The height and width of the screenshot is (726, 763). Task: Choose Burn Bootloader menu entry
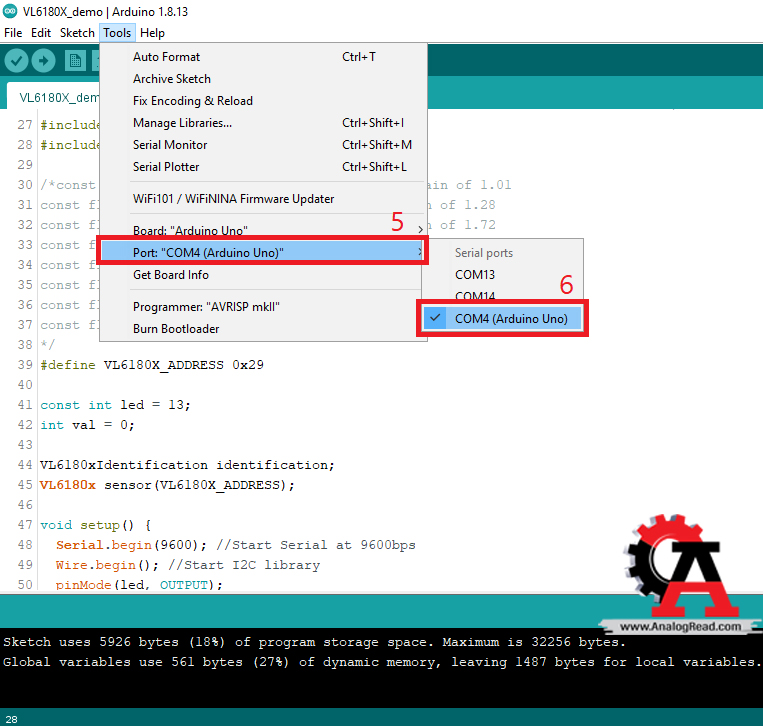[x=263, y=328]
